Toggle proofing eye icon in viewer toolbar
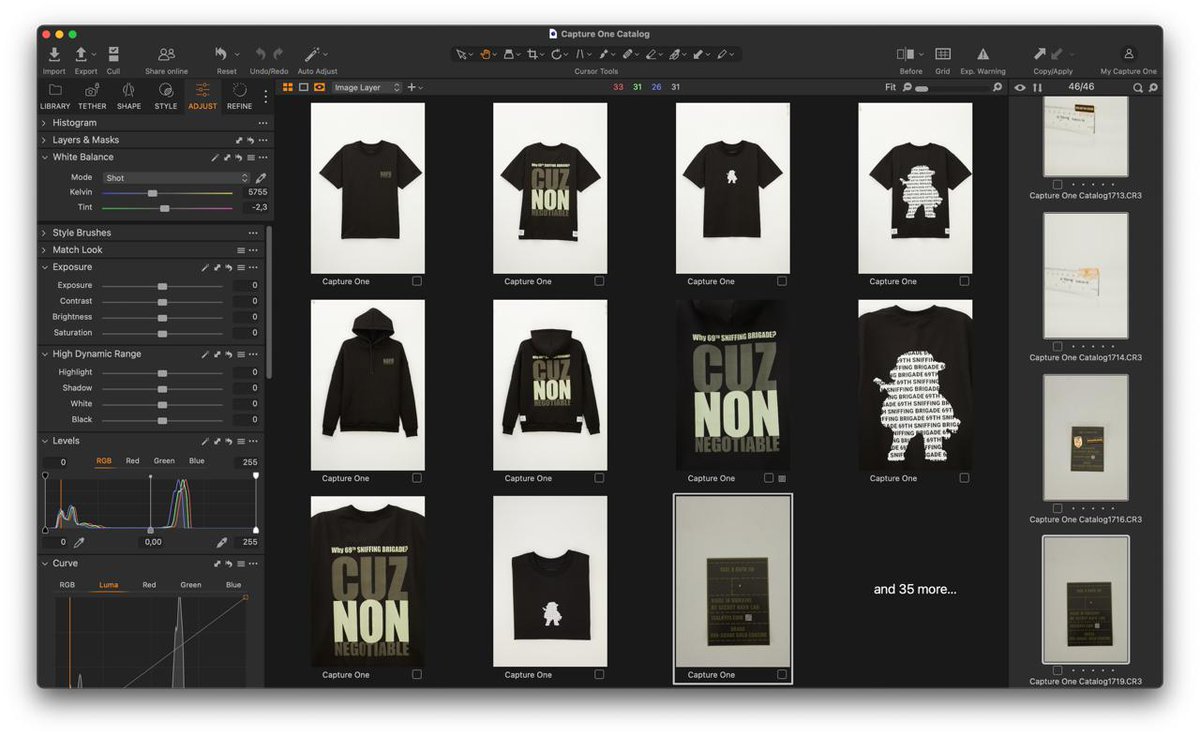Screen dimensions: 1200x737 320,87
